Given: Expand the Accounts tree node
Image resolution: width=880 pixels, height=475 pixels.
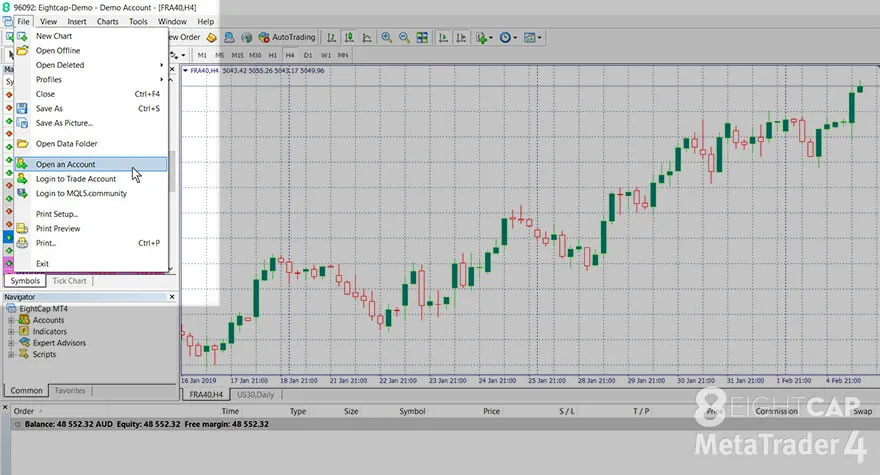Looking at the screenshot, I should click(x=11, y=320).
